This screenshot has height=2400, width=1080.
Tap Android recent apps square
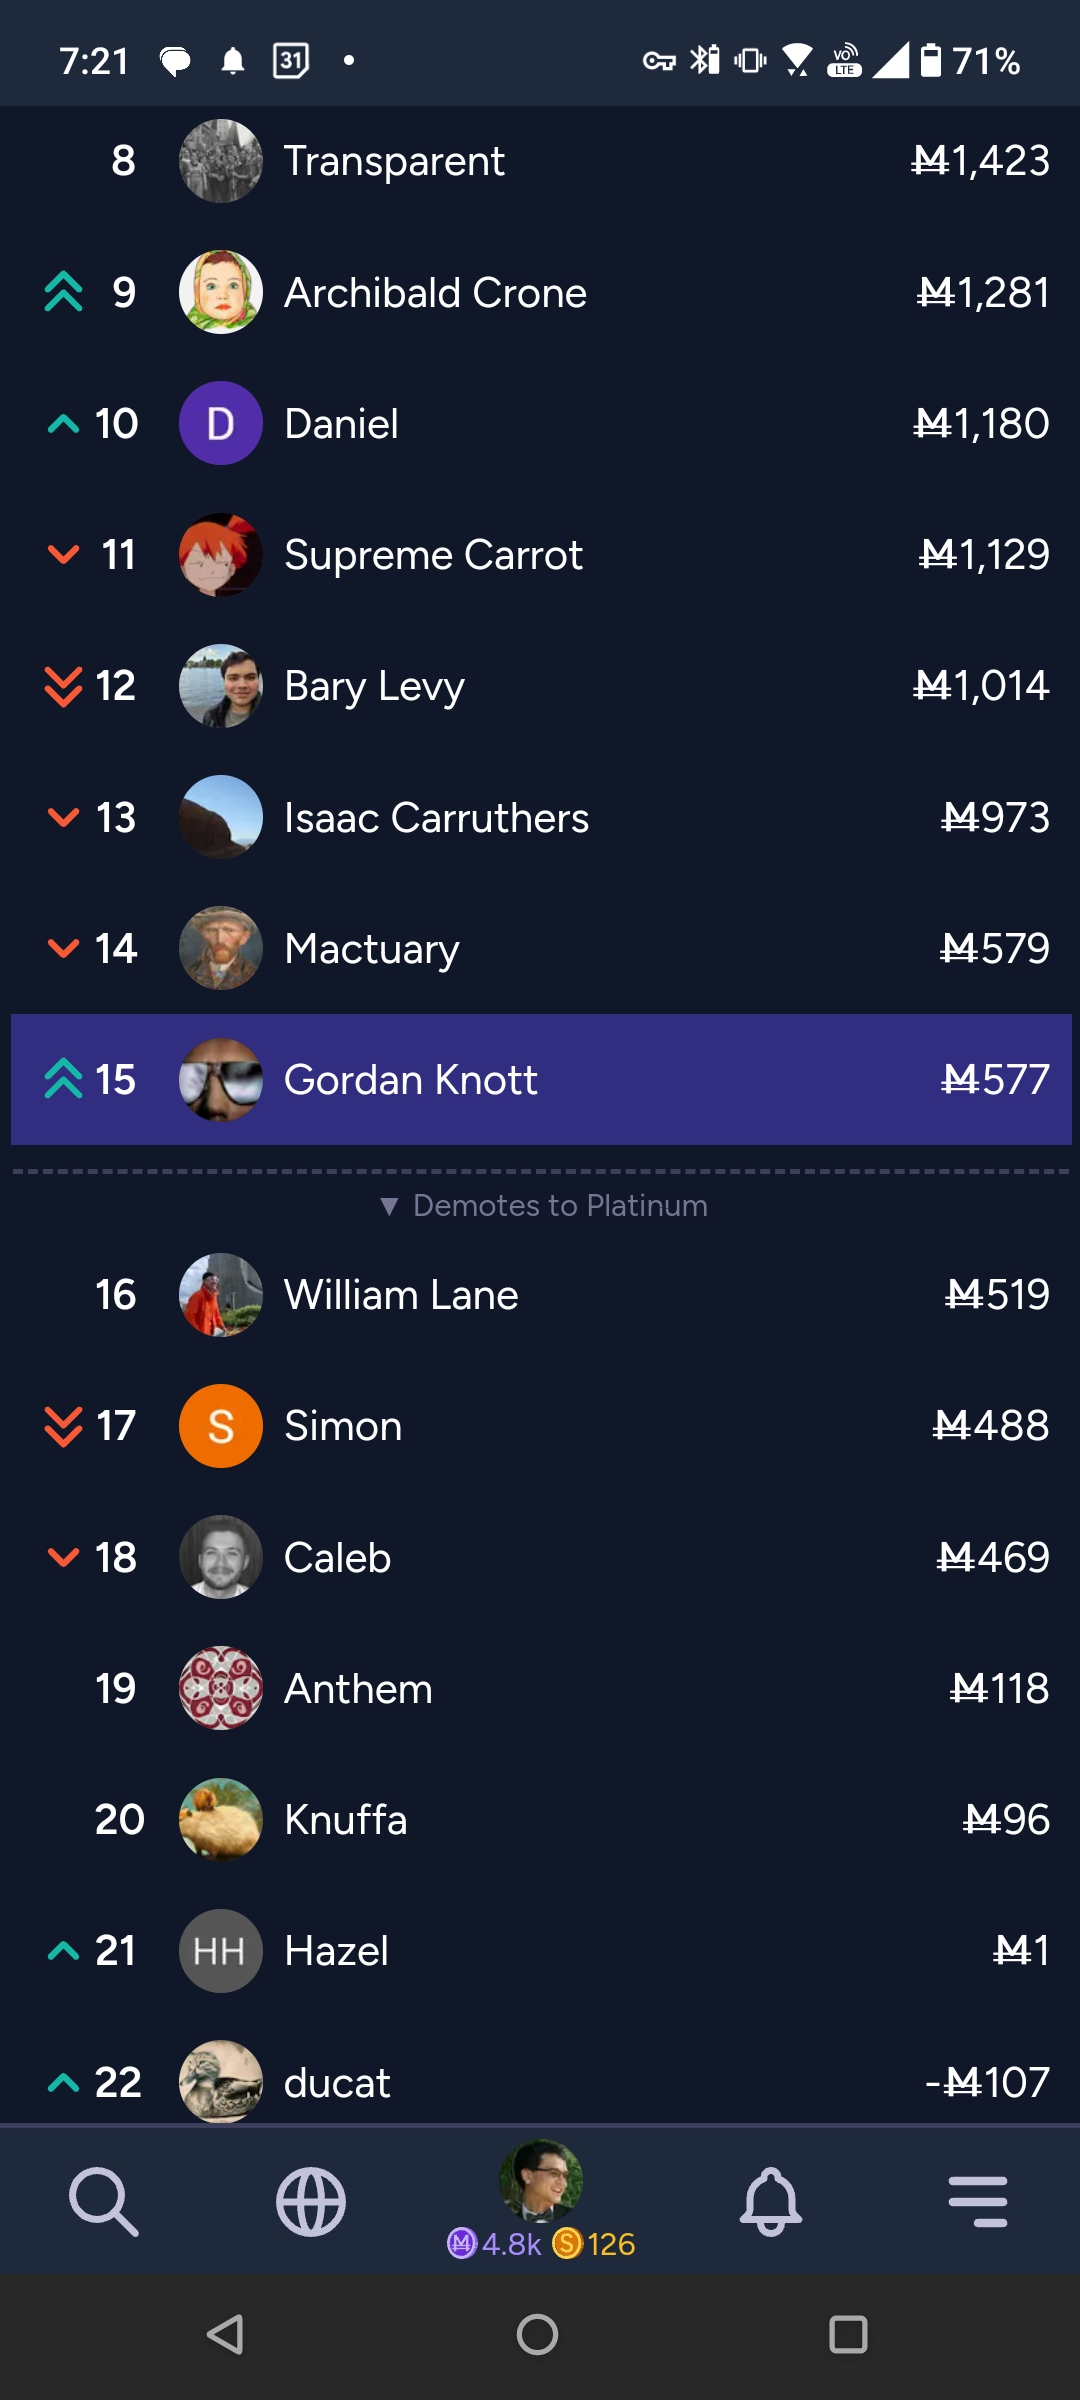pyautogui.click(x=848, y=2335)
